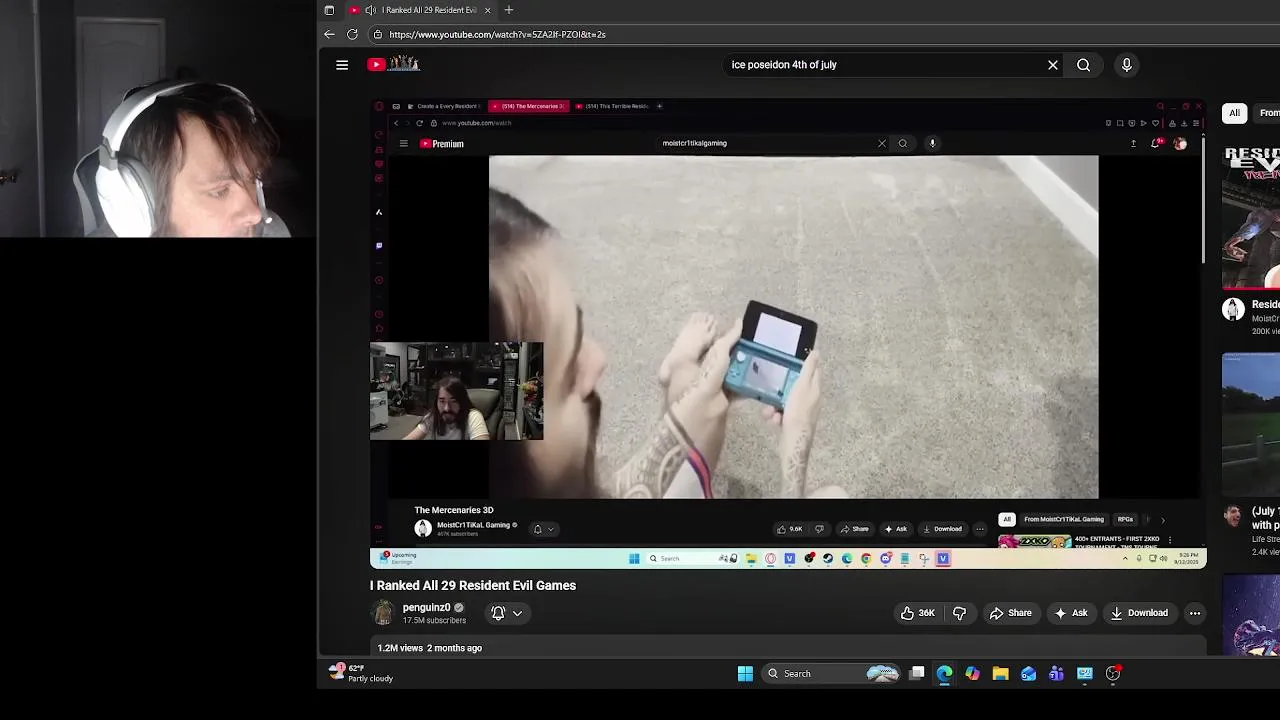Open the weather widget showing Partly cloudy

(x=362, y=673)
